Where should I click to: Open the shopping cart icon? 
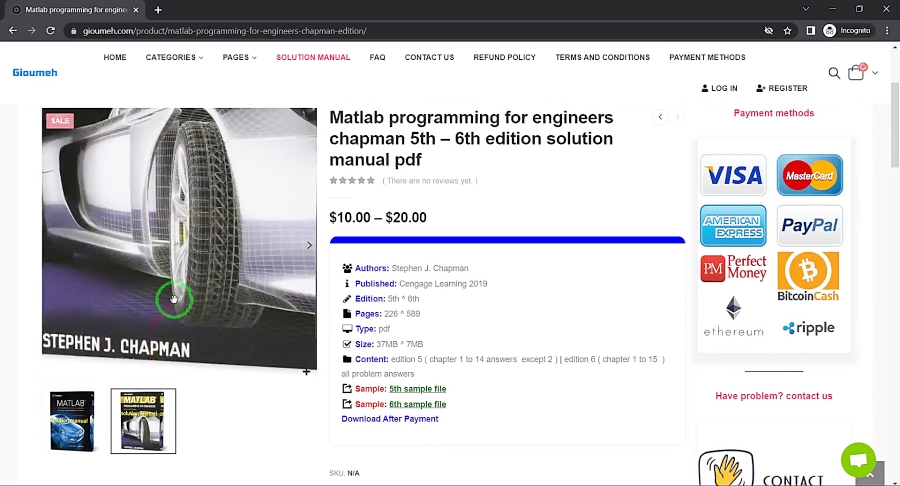click(856, 72)
